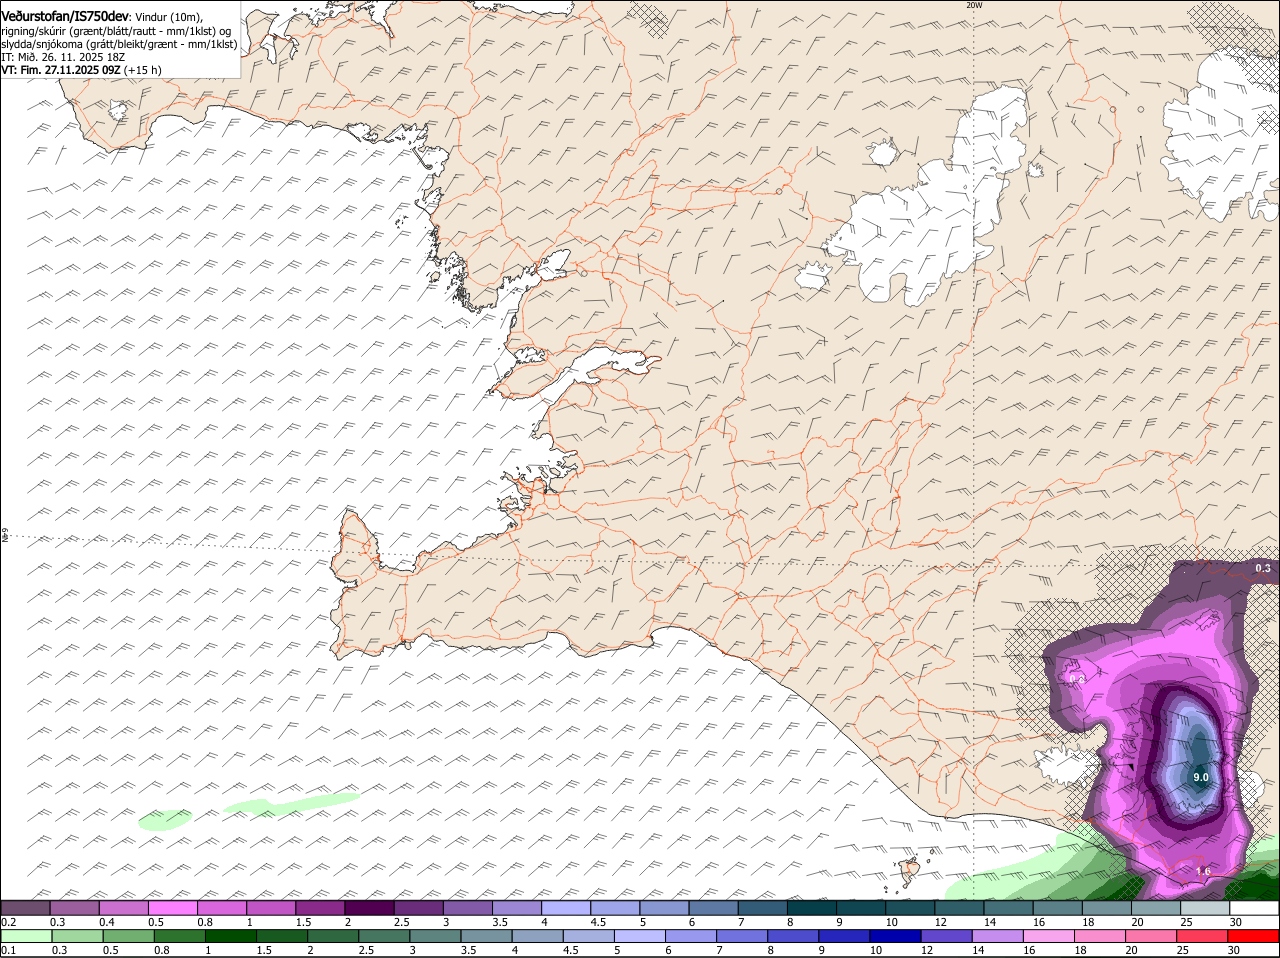
Task: Pick the violet 12 swatch in lower legend
Action: click(x=947, y=936)
